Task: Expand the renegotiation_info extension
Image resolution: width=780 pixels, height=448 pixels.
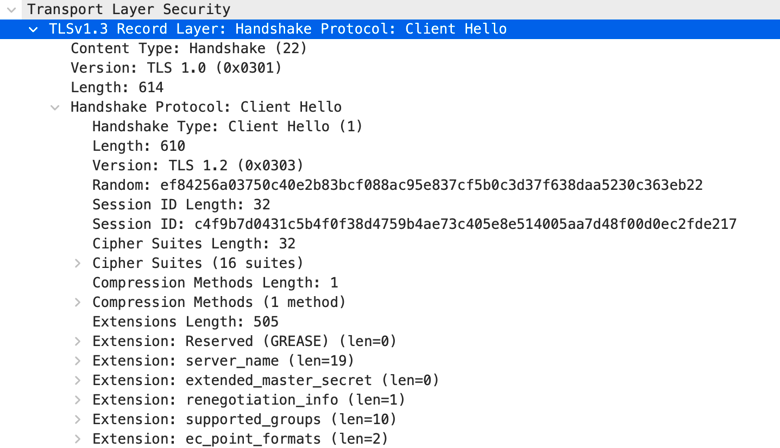Action: pos(78,400)
